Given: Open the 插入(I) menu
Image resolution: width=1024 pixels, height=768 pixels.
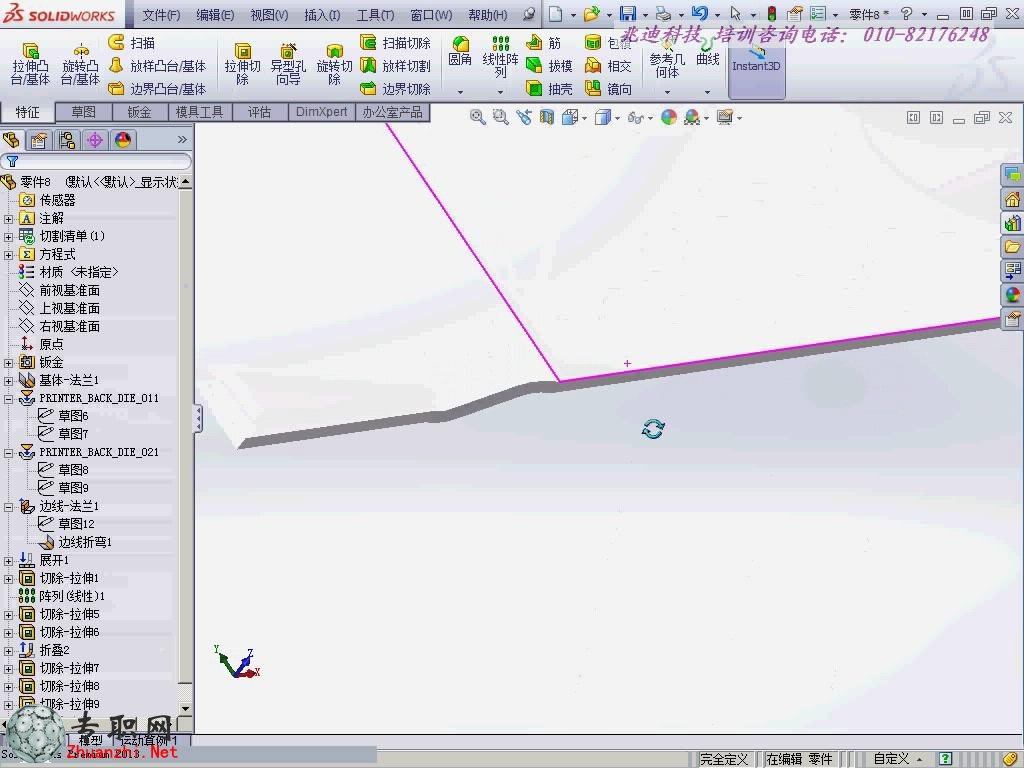Looking at the screenshot, I should point(322,15).
